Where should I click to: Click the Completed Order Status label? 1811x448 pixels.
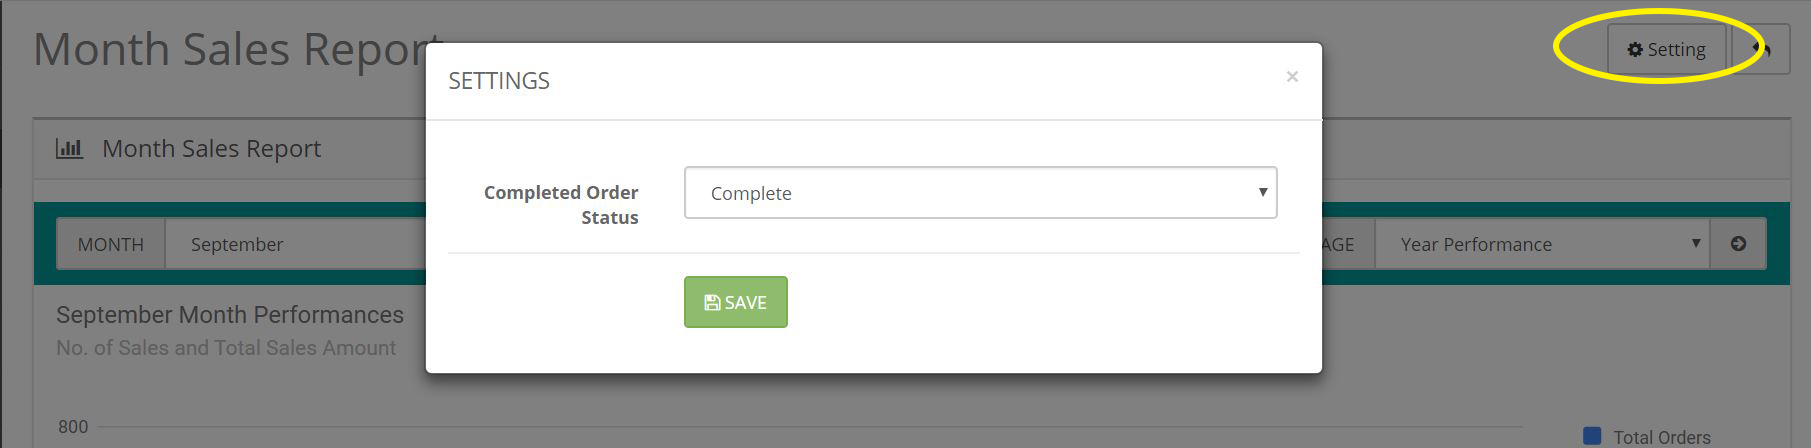click(561, 204)
